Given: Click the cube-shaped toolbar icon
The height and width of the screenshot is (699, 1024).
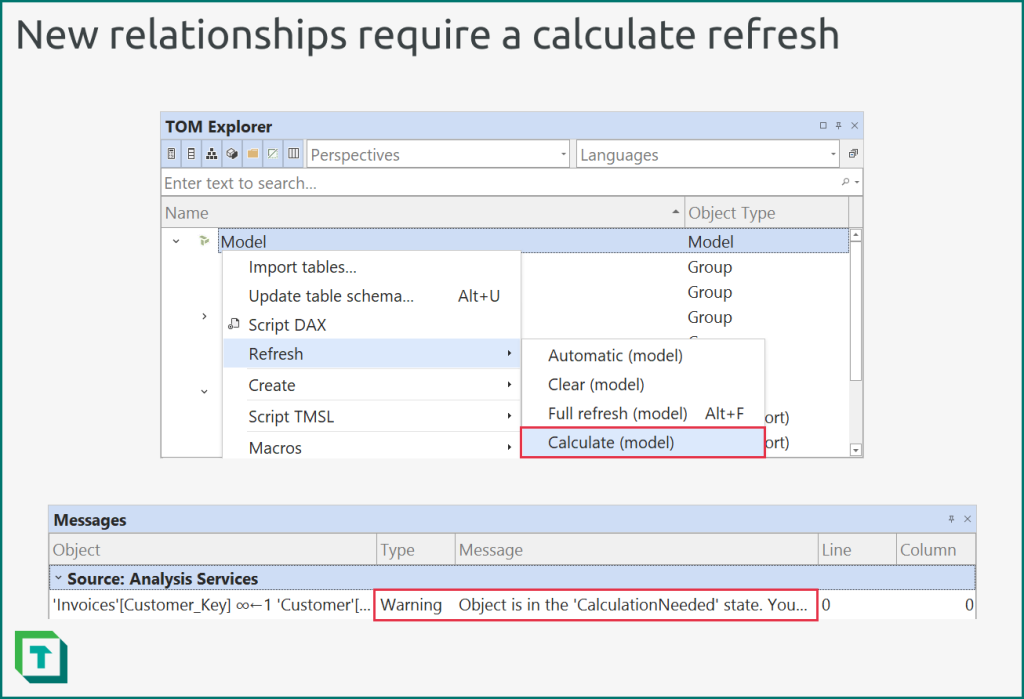Looking at the screenshot, I should pos(231,155).
